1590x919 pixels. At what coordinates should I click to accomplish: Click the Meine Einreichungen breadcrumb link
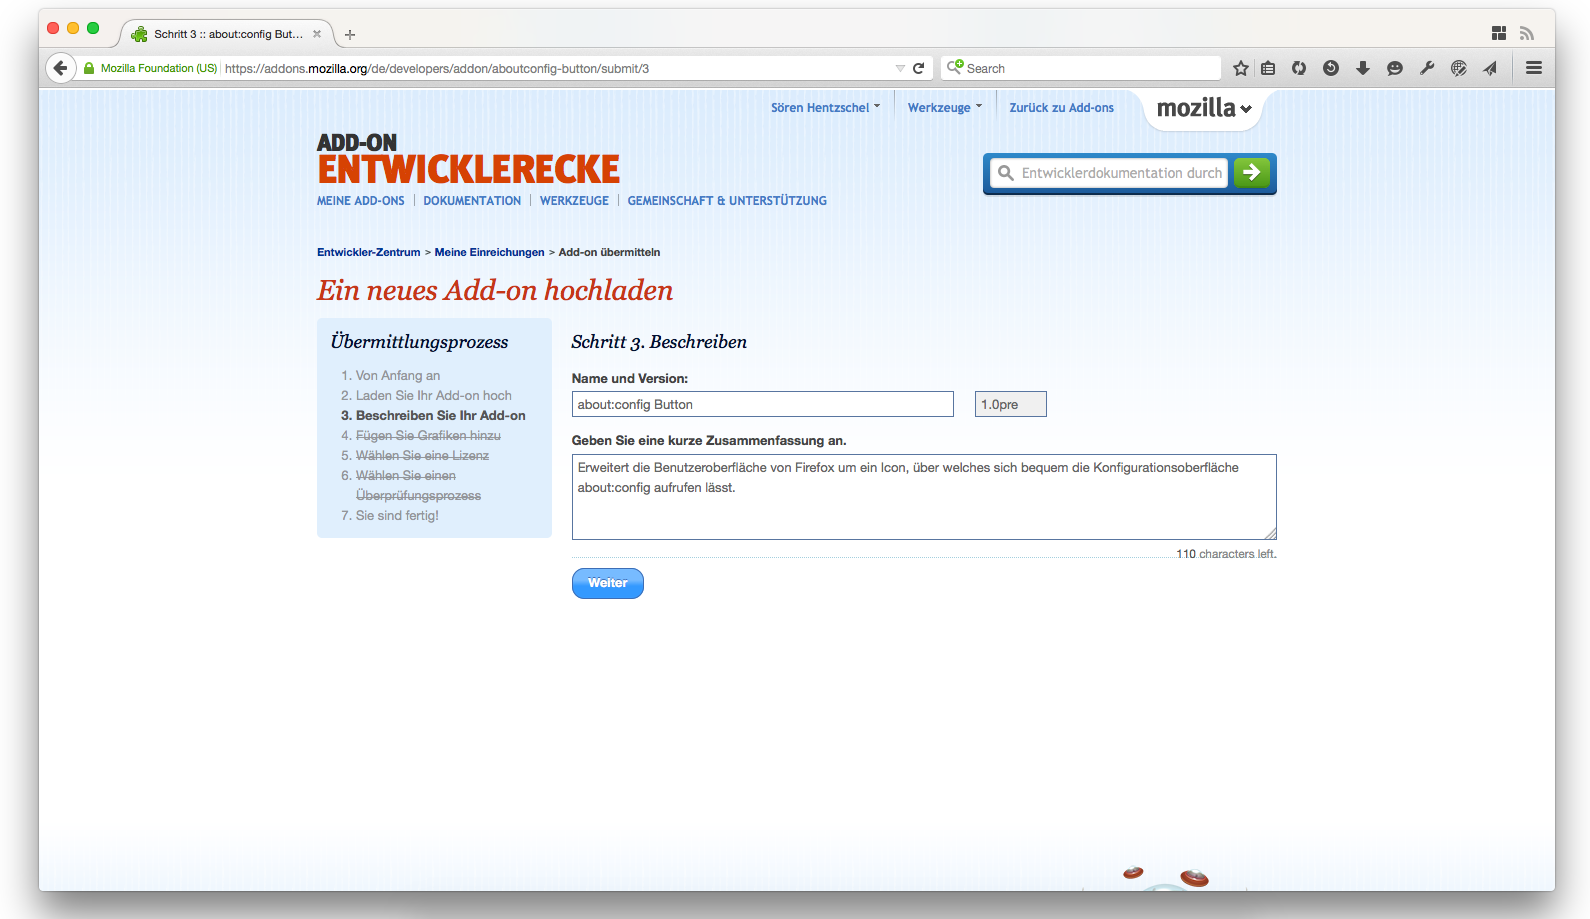coord(490,252)
